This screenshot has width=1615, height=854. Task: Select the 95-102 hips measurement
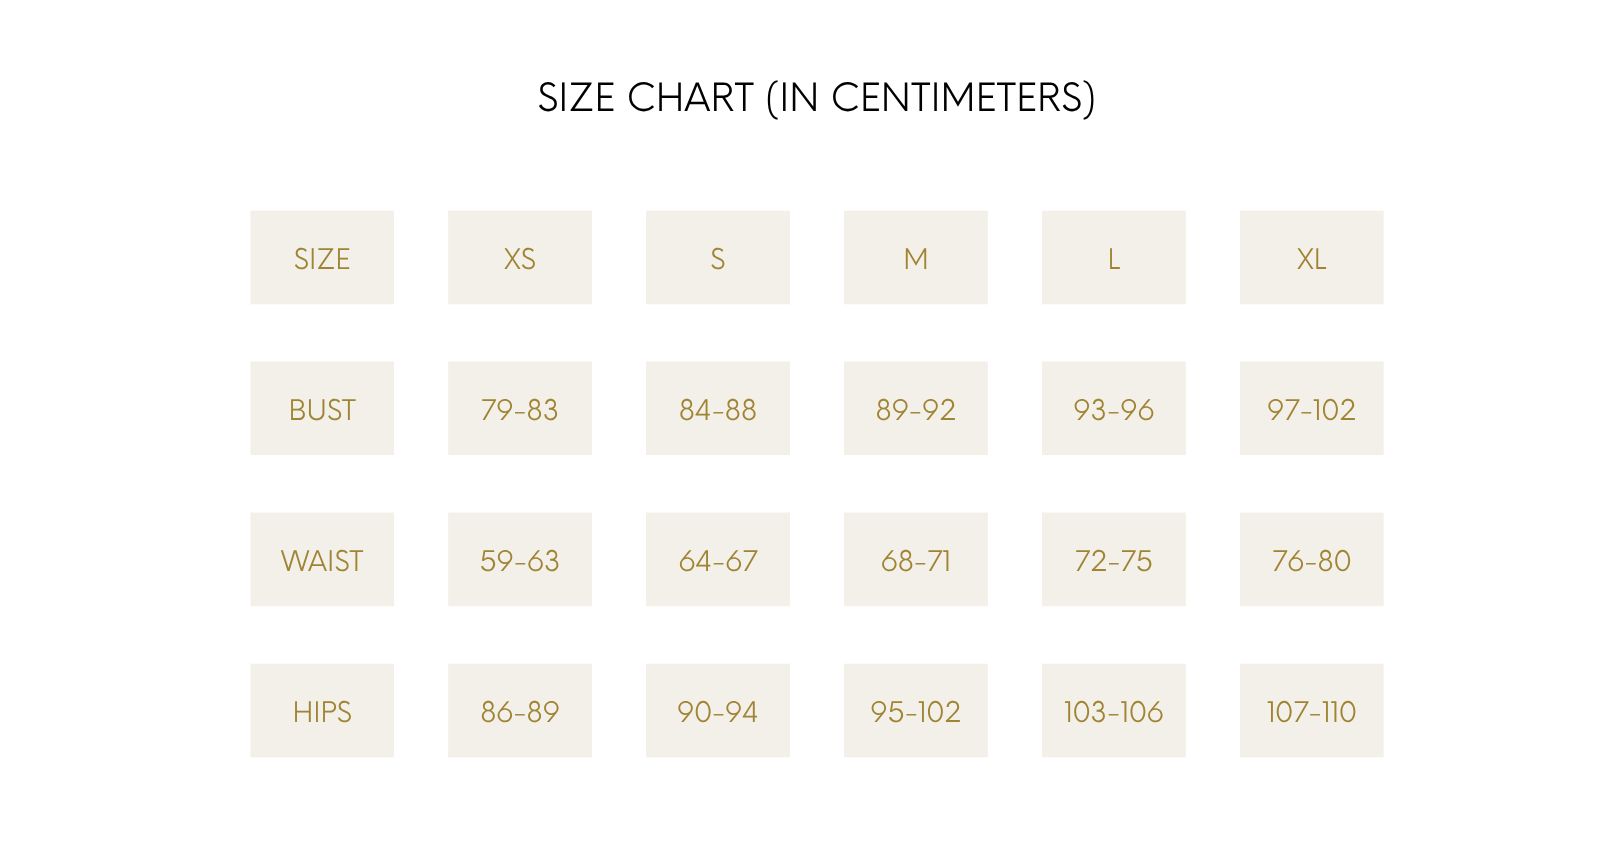[916, 710]
